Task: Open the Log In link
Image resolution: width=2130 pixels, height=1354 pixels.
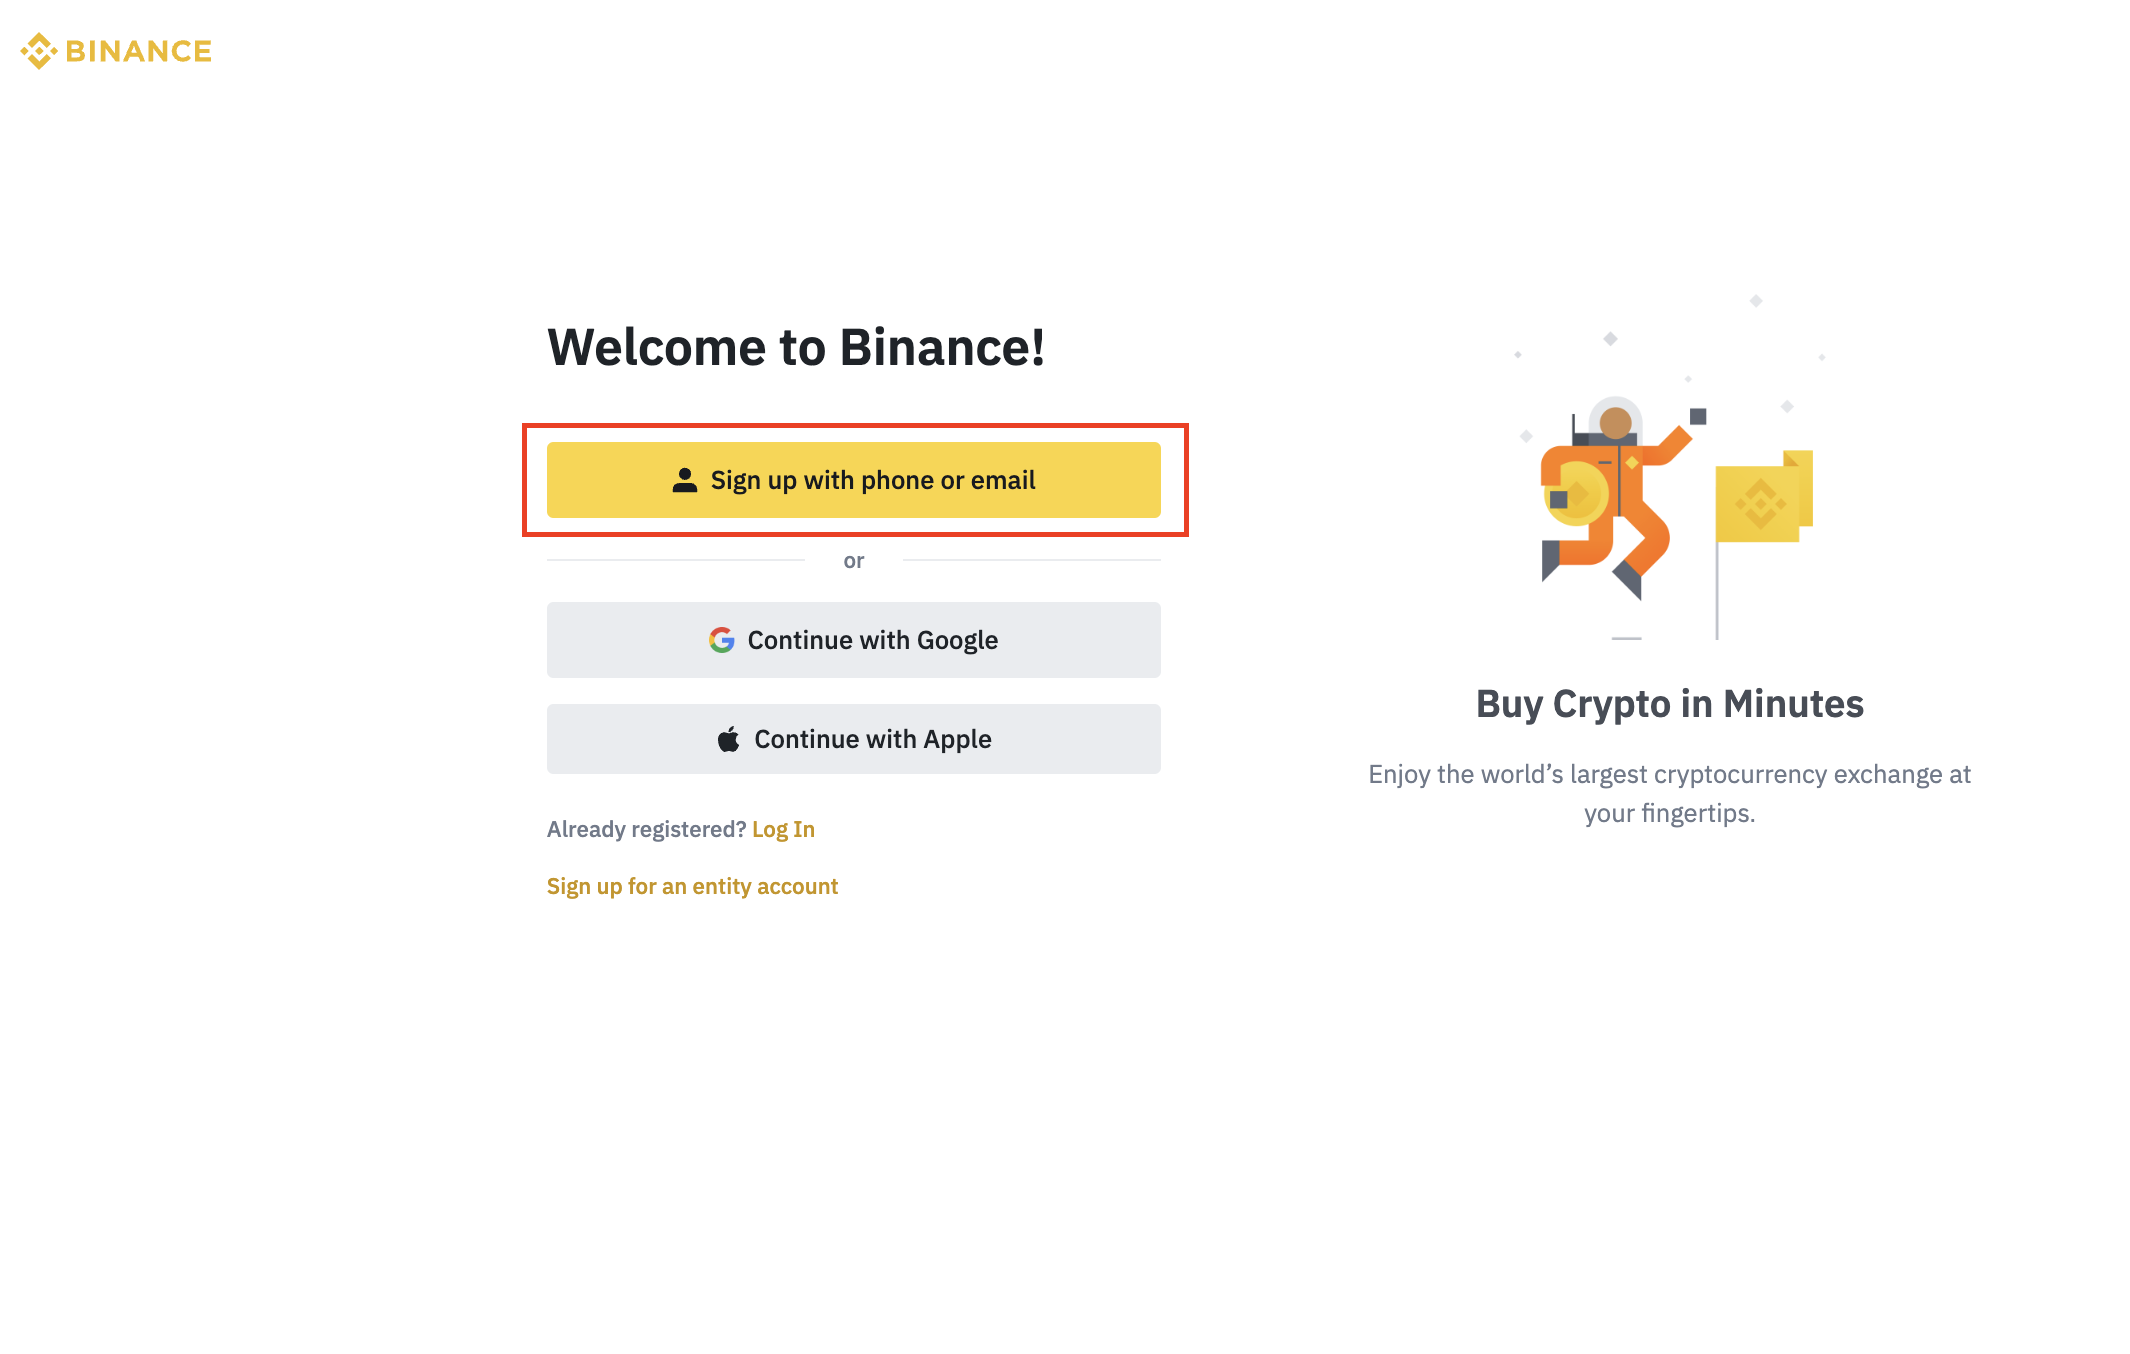Action: tap(783, 829)
